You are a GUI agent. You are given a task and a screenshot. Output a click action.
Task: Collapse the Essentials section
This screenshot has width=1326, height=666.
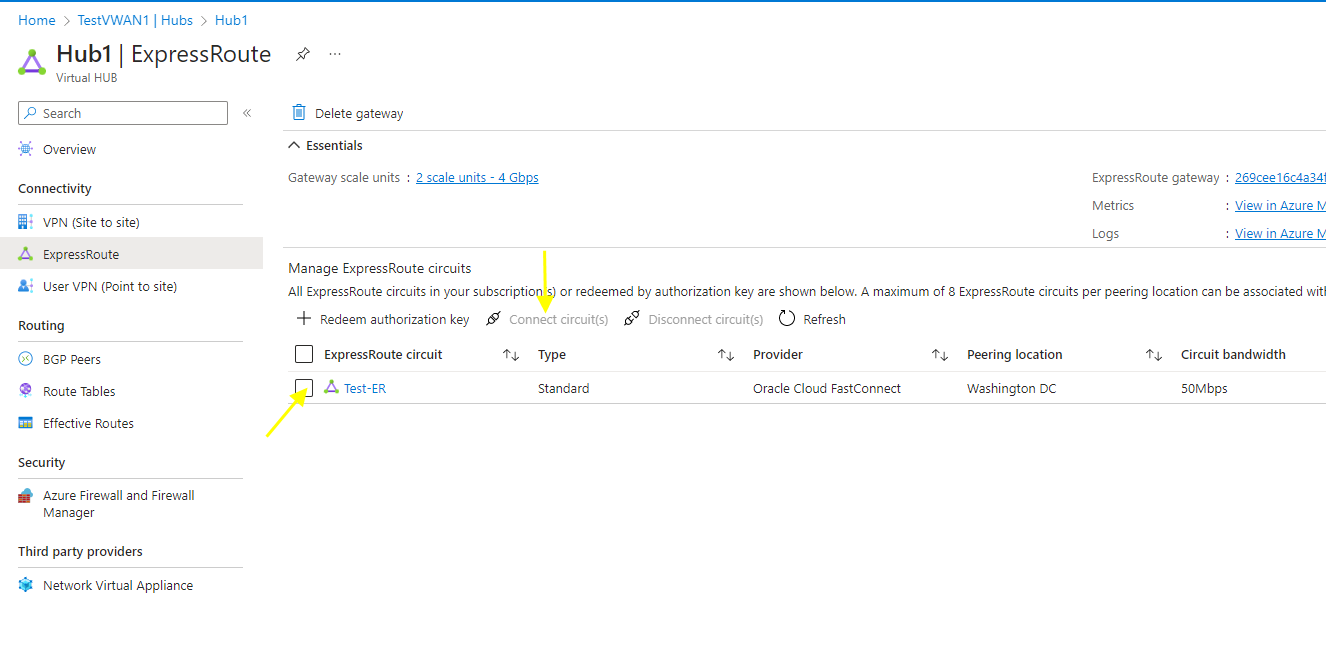(x=294, y=145)
